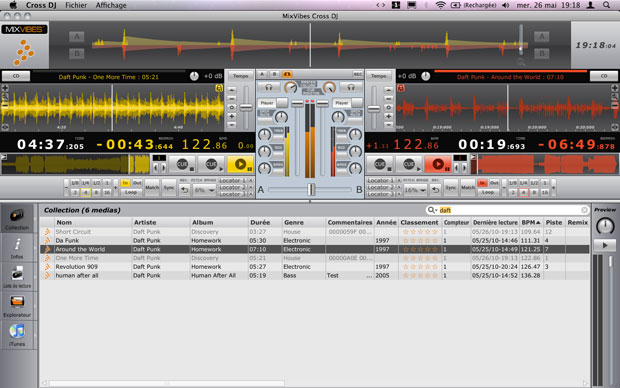Enable left channel headphone cue
The image size is (620, 388).
(x=269, y=87)
